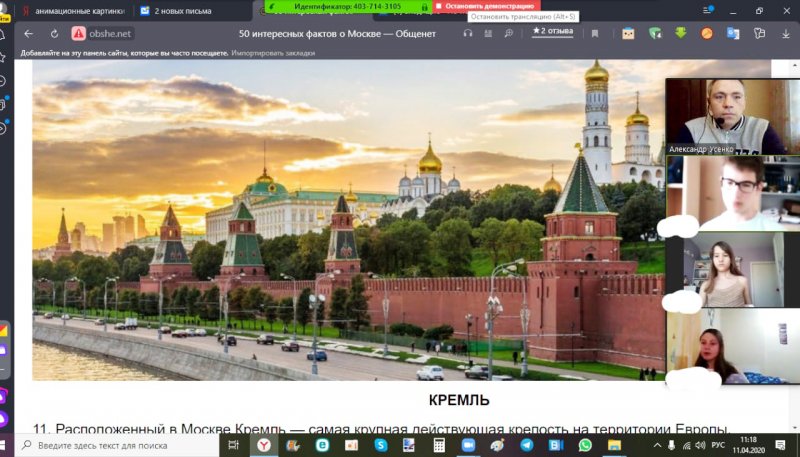The height and width of the screenshot is (457, 800).
Task: Open Yandex Browser from the taskbar
Action: coord(259,445)
